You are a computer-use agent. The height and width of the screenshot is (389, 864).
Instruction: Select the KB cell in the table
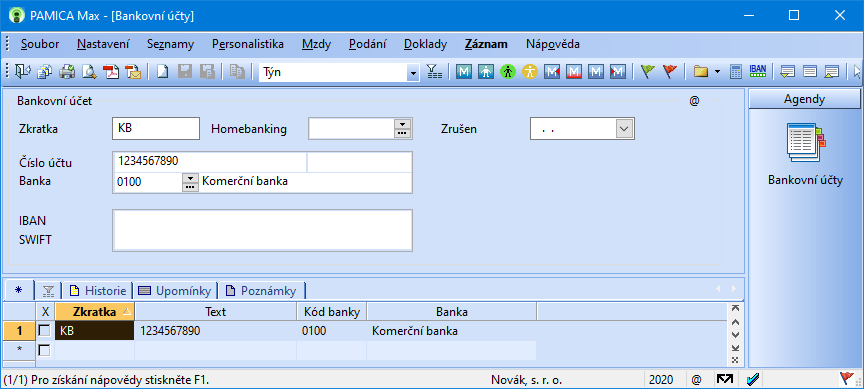pyautogui.click(x=95, y=331)
